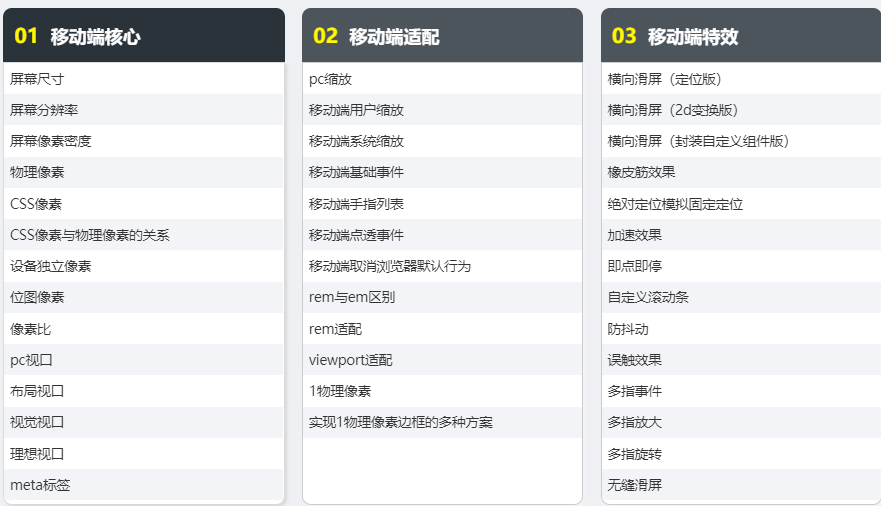881x506 pixels.
Task: Select the 'pc缩放' row
Action: pos(442,79)
